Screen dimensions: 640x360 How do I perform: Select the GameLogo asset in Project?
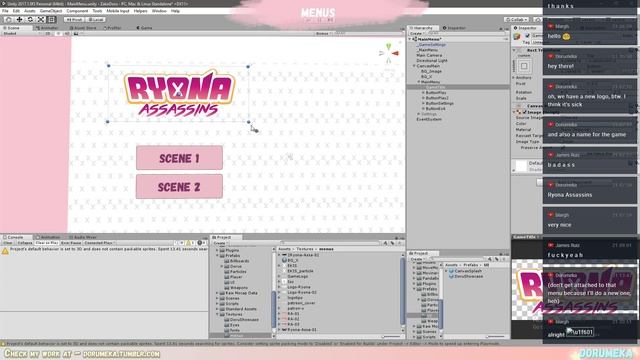(x=298, y=276)
